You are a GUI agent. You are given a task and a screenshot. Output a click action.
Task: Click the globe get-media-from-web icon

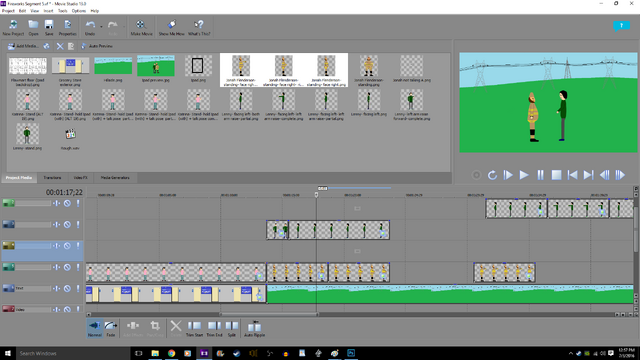point(47,46)
